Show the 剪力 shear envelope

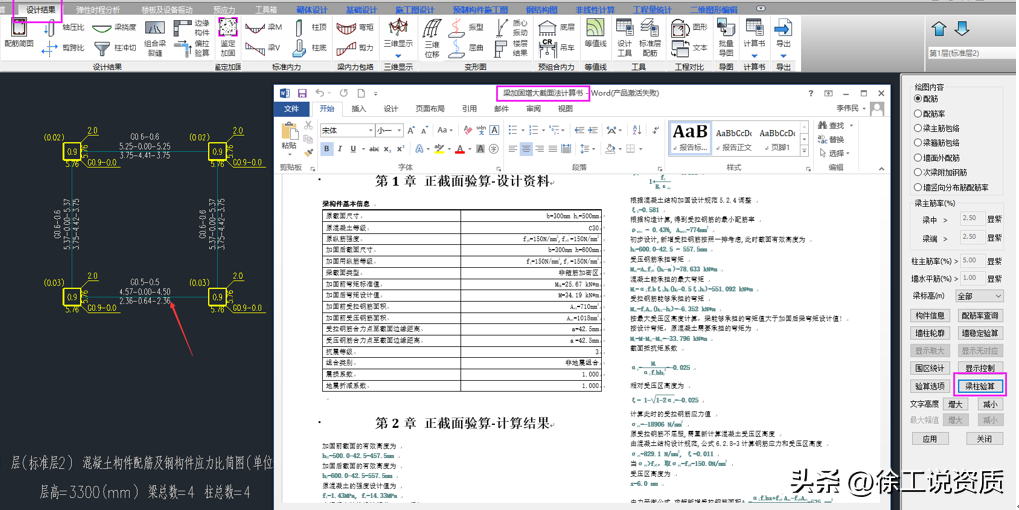[x=355, y=48]
